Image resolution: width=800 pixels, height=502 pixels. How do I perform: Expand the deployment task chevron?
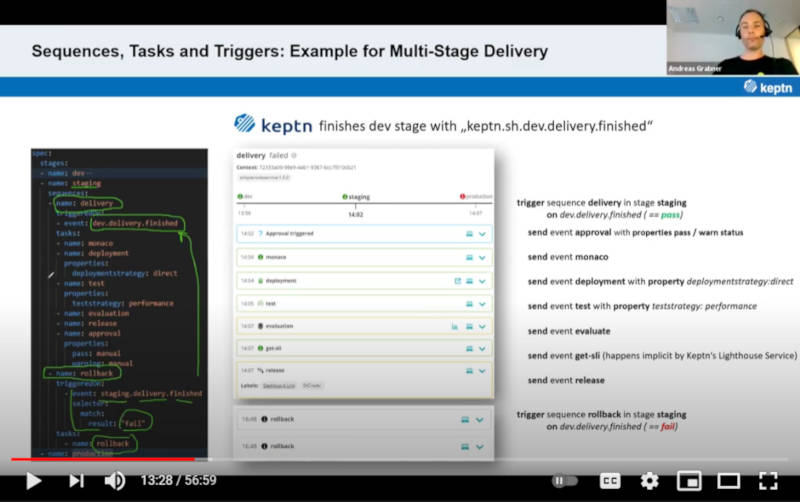pos(482,281)
